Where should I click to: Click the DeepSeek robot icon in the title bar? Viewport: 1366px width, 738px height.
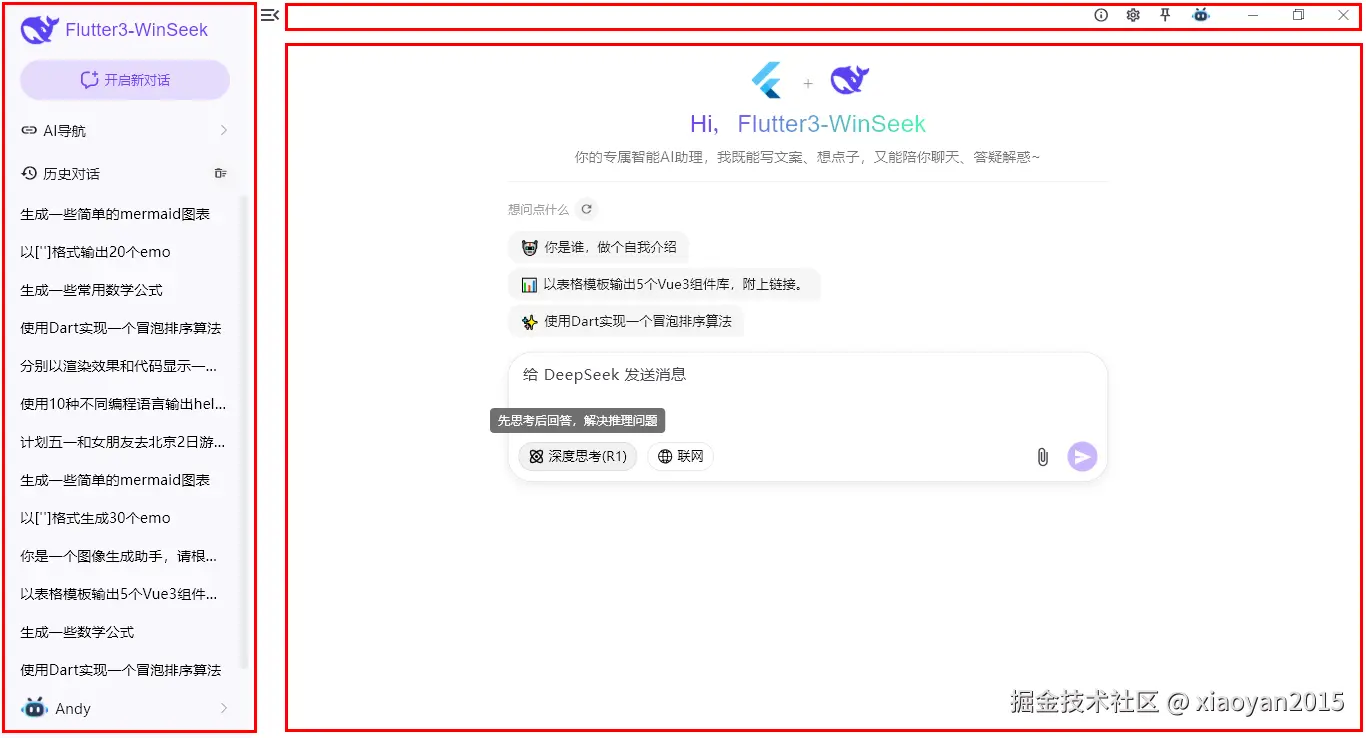[1200, 15]
